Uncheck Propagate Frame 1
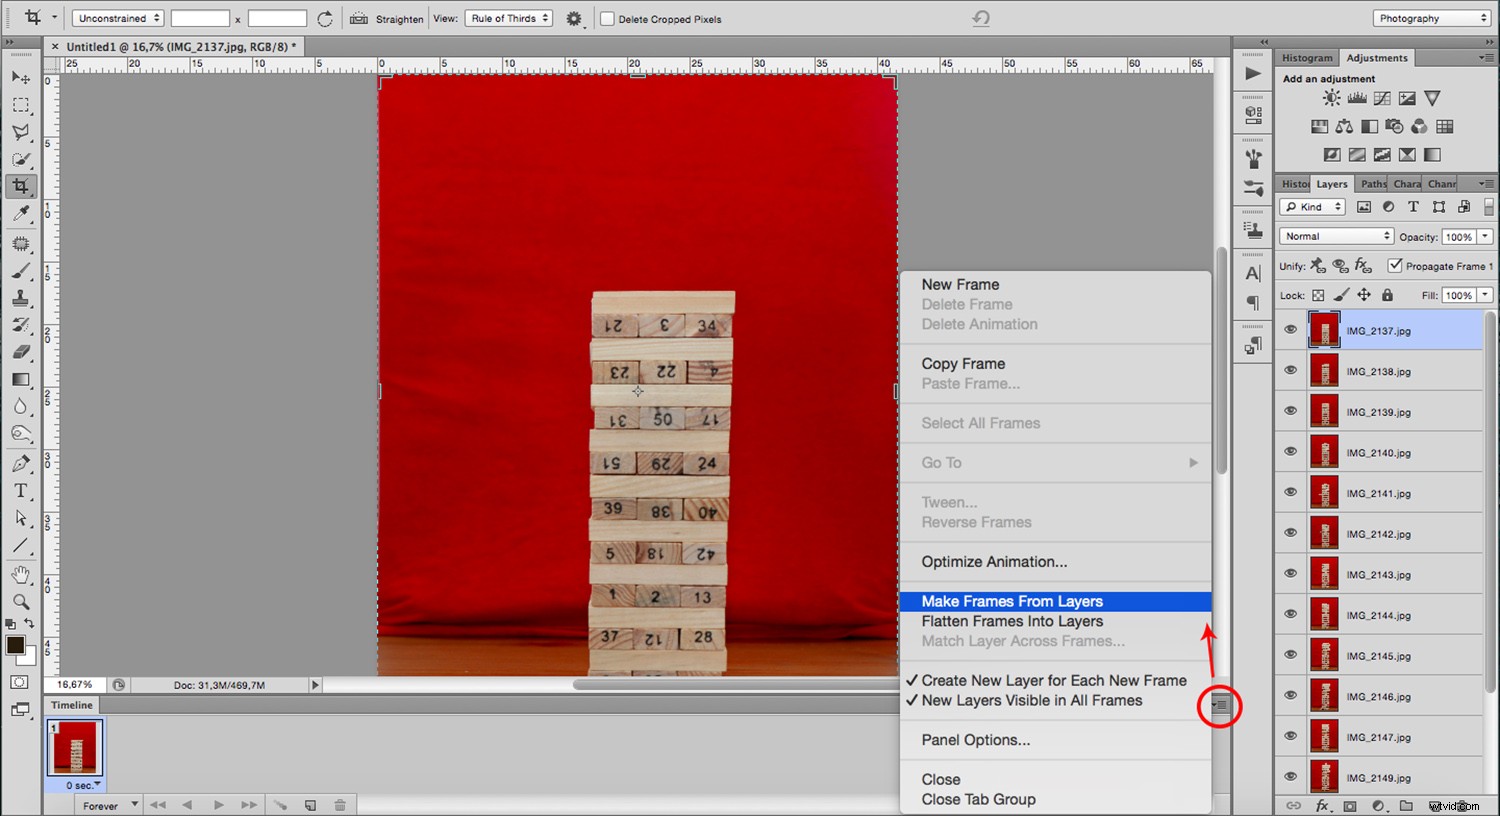Screen dimensions: 1500x816 point(1397,265)
